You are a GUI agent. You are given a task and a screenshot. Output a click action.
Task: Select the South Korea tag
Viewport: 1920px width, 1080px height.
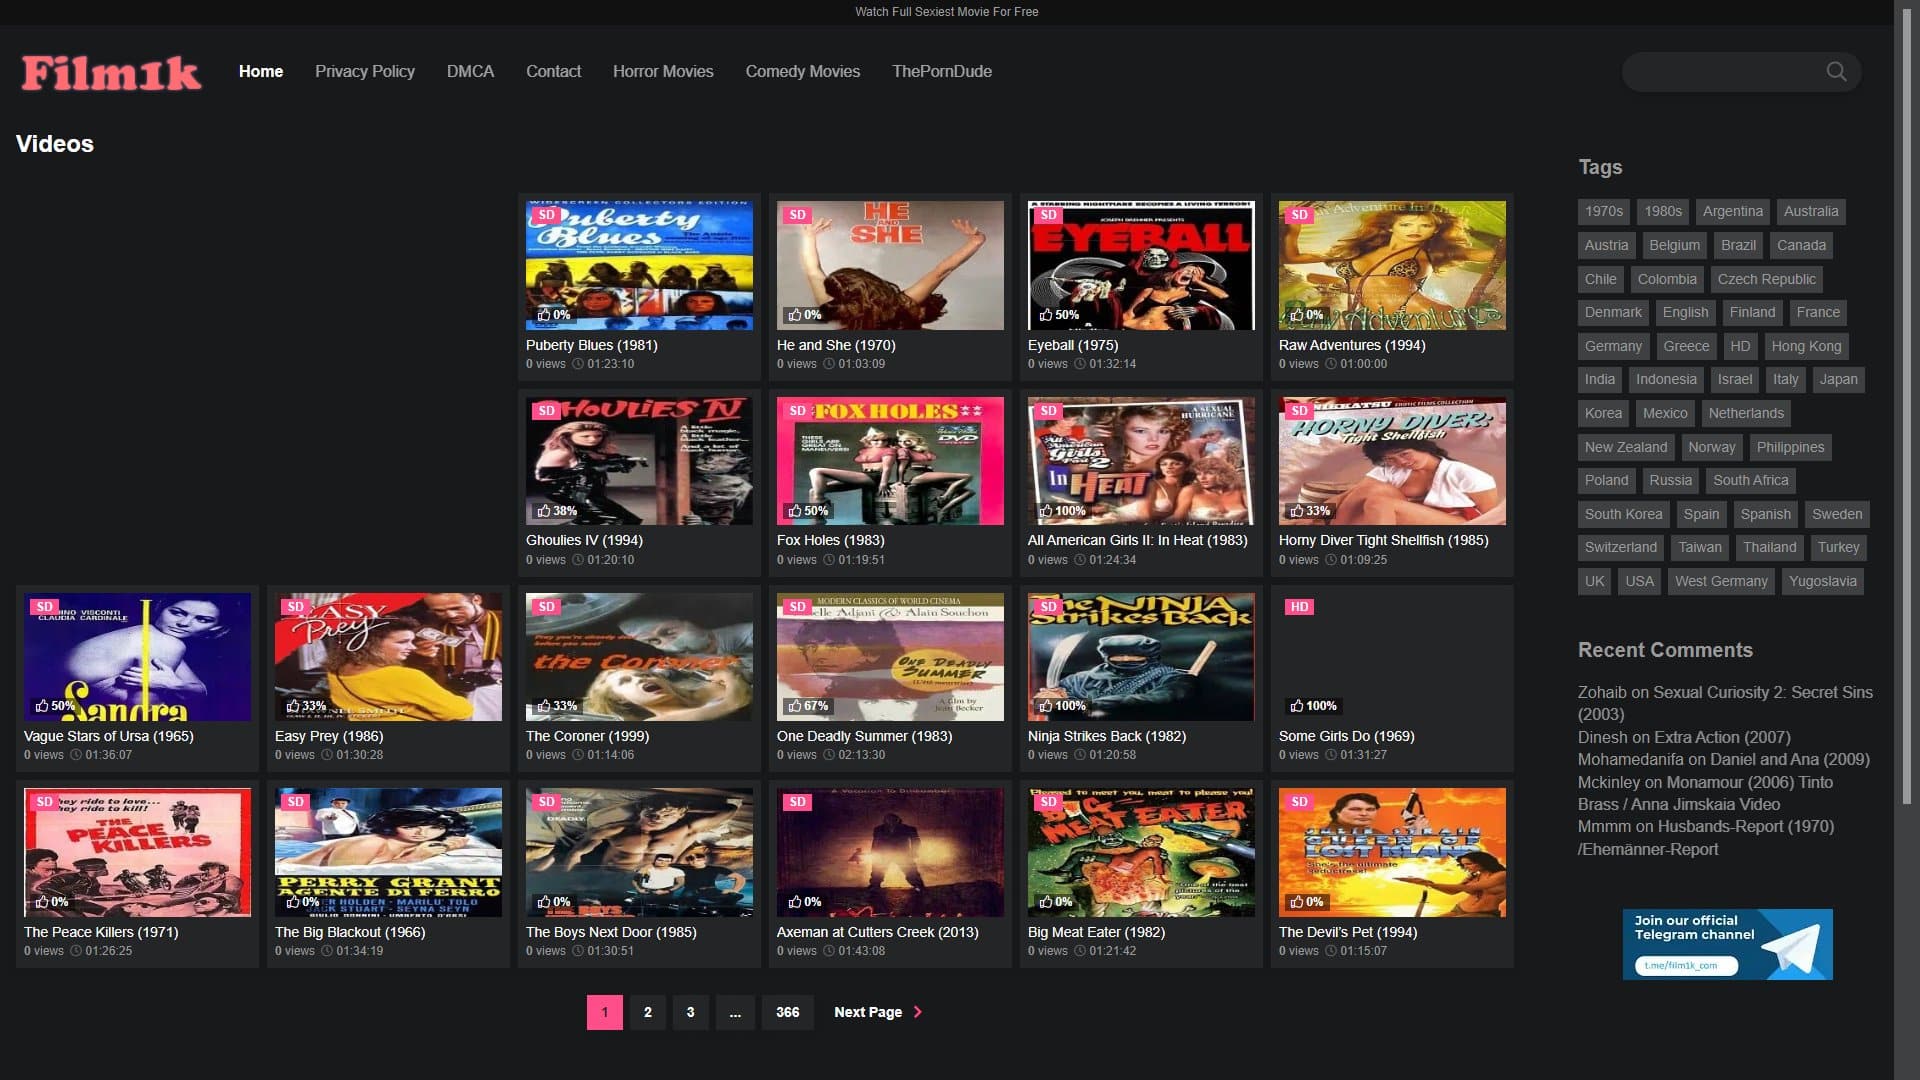1624,514
